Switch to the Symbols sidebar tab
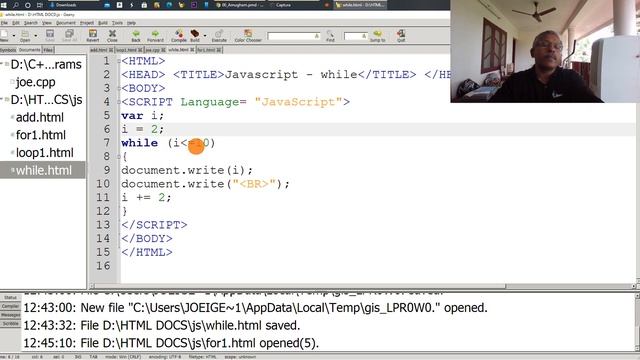Screen dimensions: 640x360 [x=8, y=50]
